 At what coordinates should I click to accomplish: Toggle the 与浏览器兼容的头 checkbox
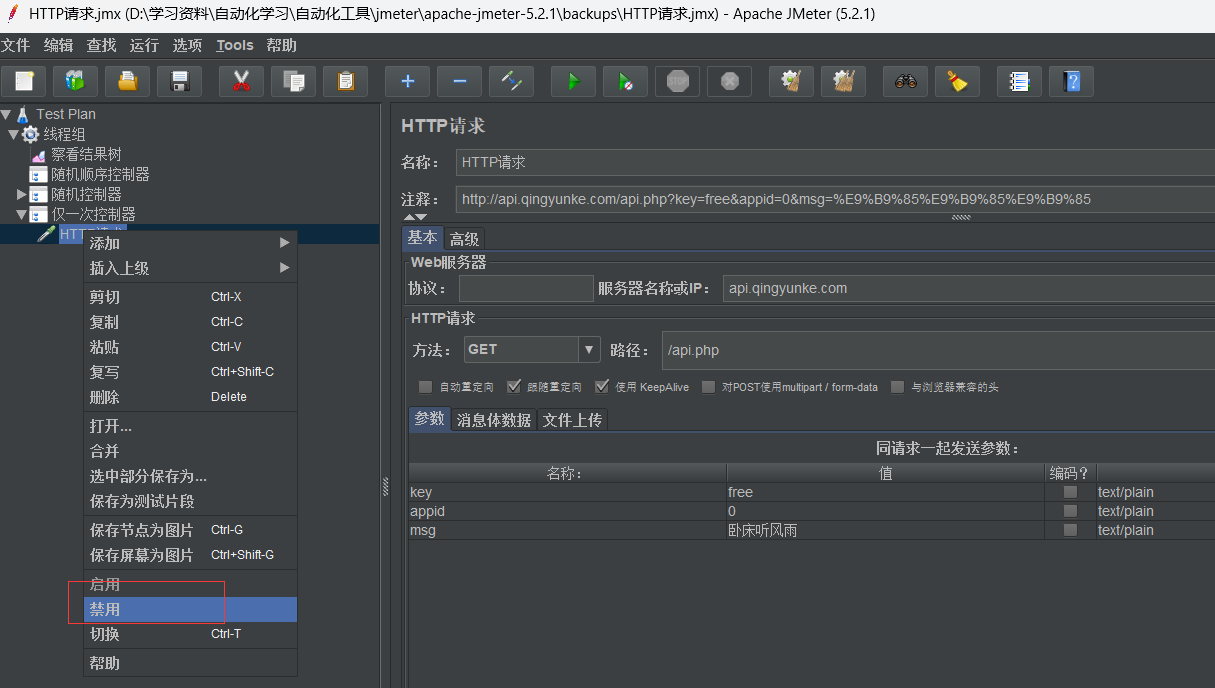[x=898, y=387]
